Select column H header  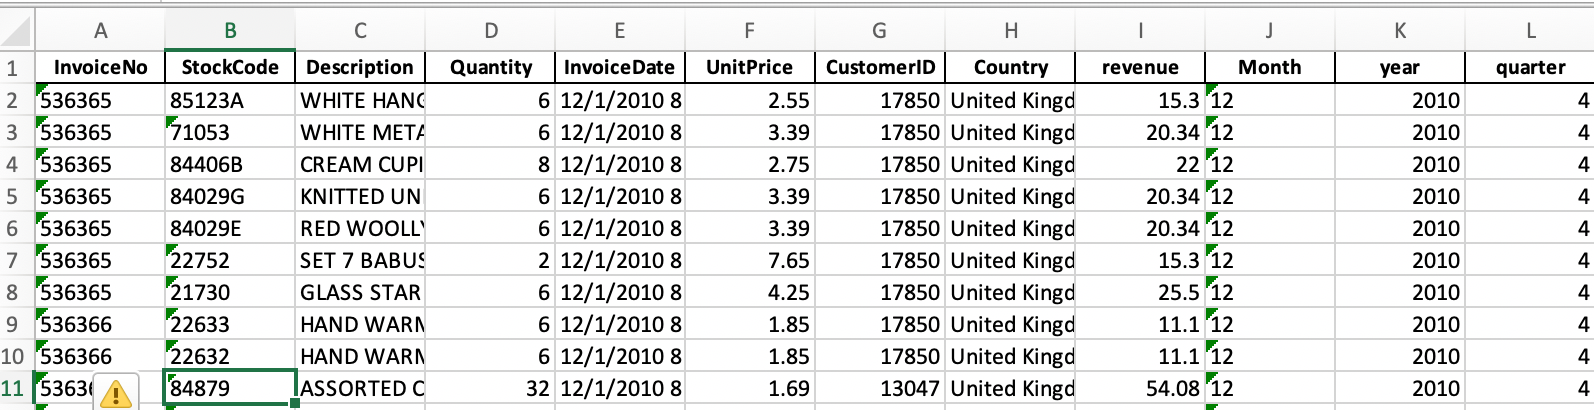coord(1010,31)
